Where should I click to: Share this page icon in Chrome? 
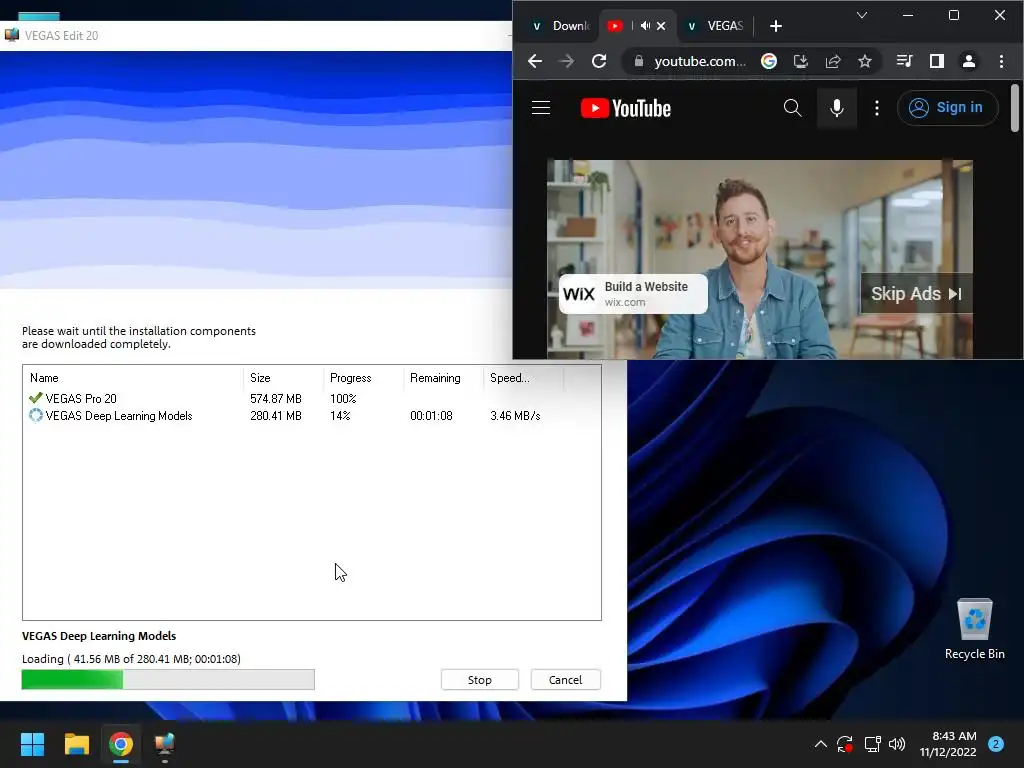pyautogui.click(x=833, y=61)
